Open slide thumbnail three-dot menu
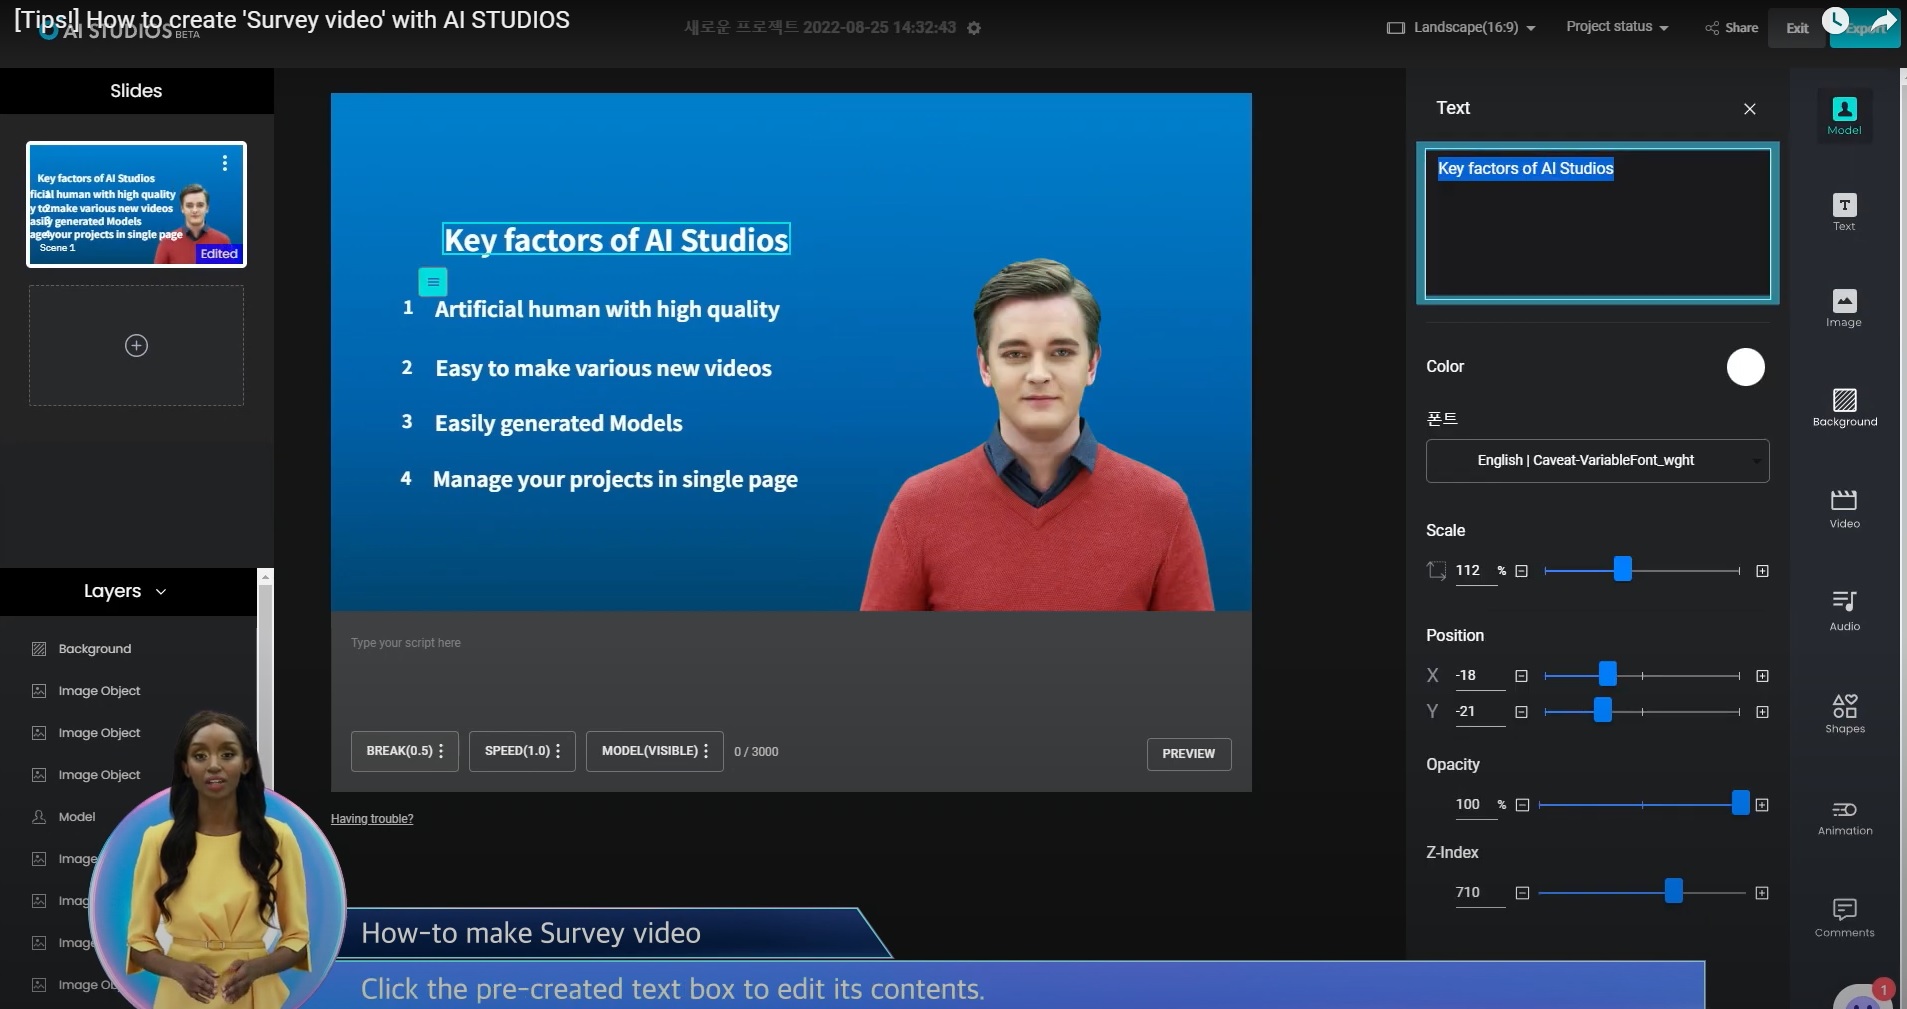Image resolution: width=1907 pixels, height=1009 pixels. click(225, 162)
